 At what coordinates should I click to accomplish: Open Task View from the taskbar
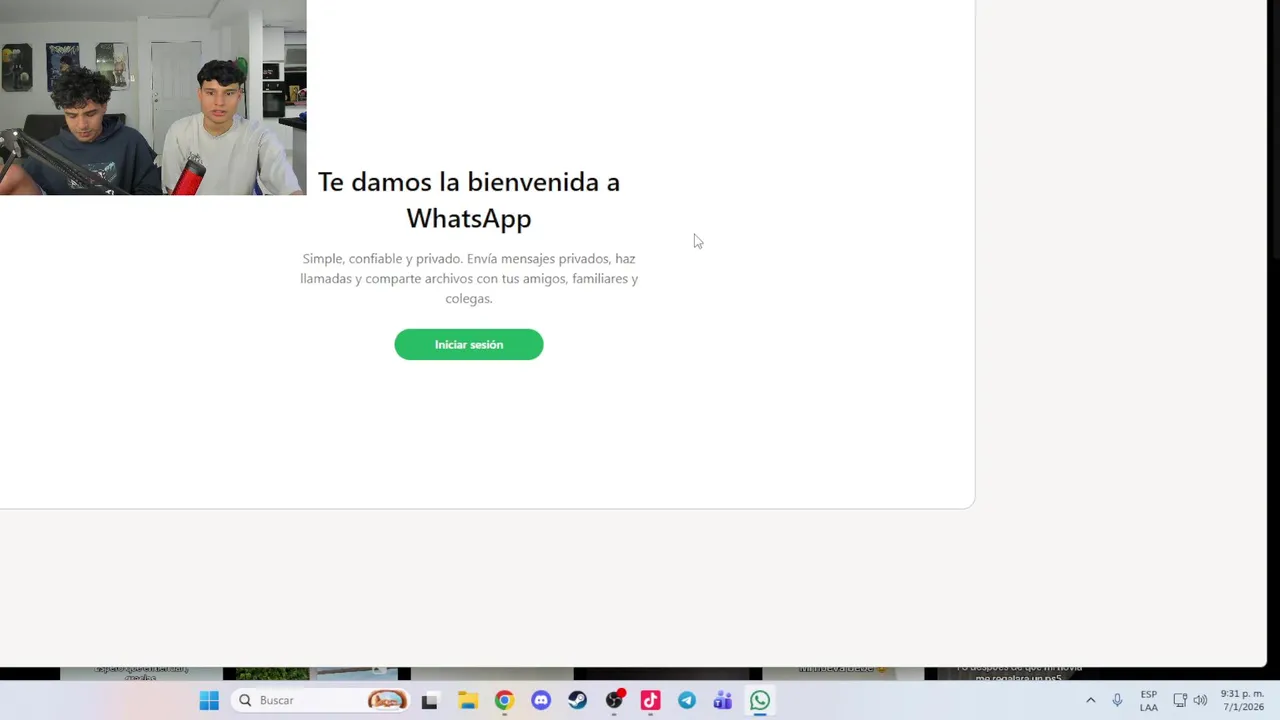(x=429, y=700)
